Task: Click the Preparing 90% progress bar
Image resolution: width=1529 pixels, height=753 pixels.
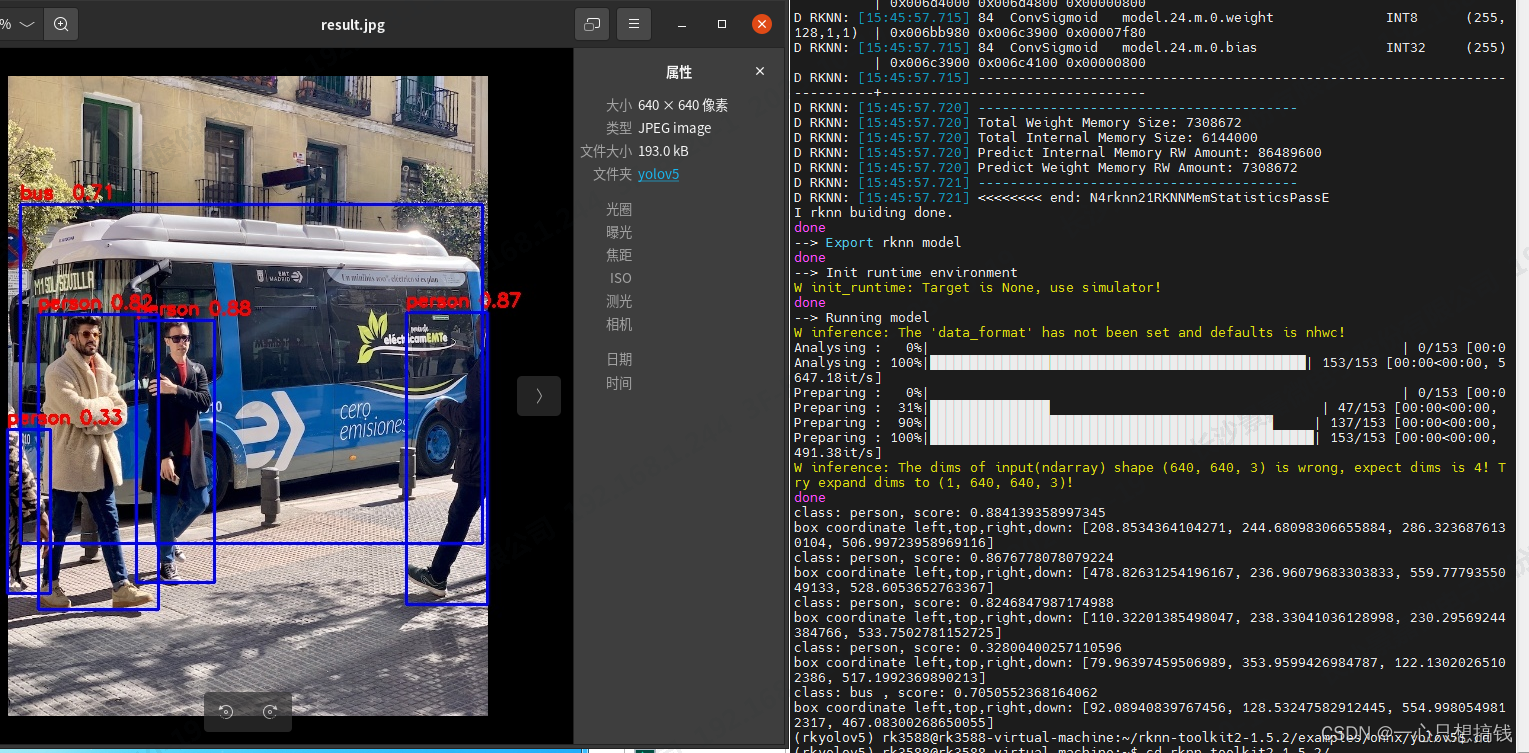Action: point(1101,422)
